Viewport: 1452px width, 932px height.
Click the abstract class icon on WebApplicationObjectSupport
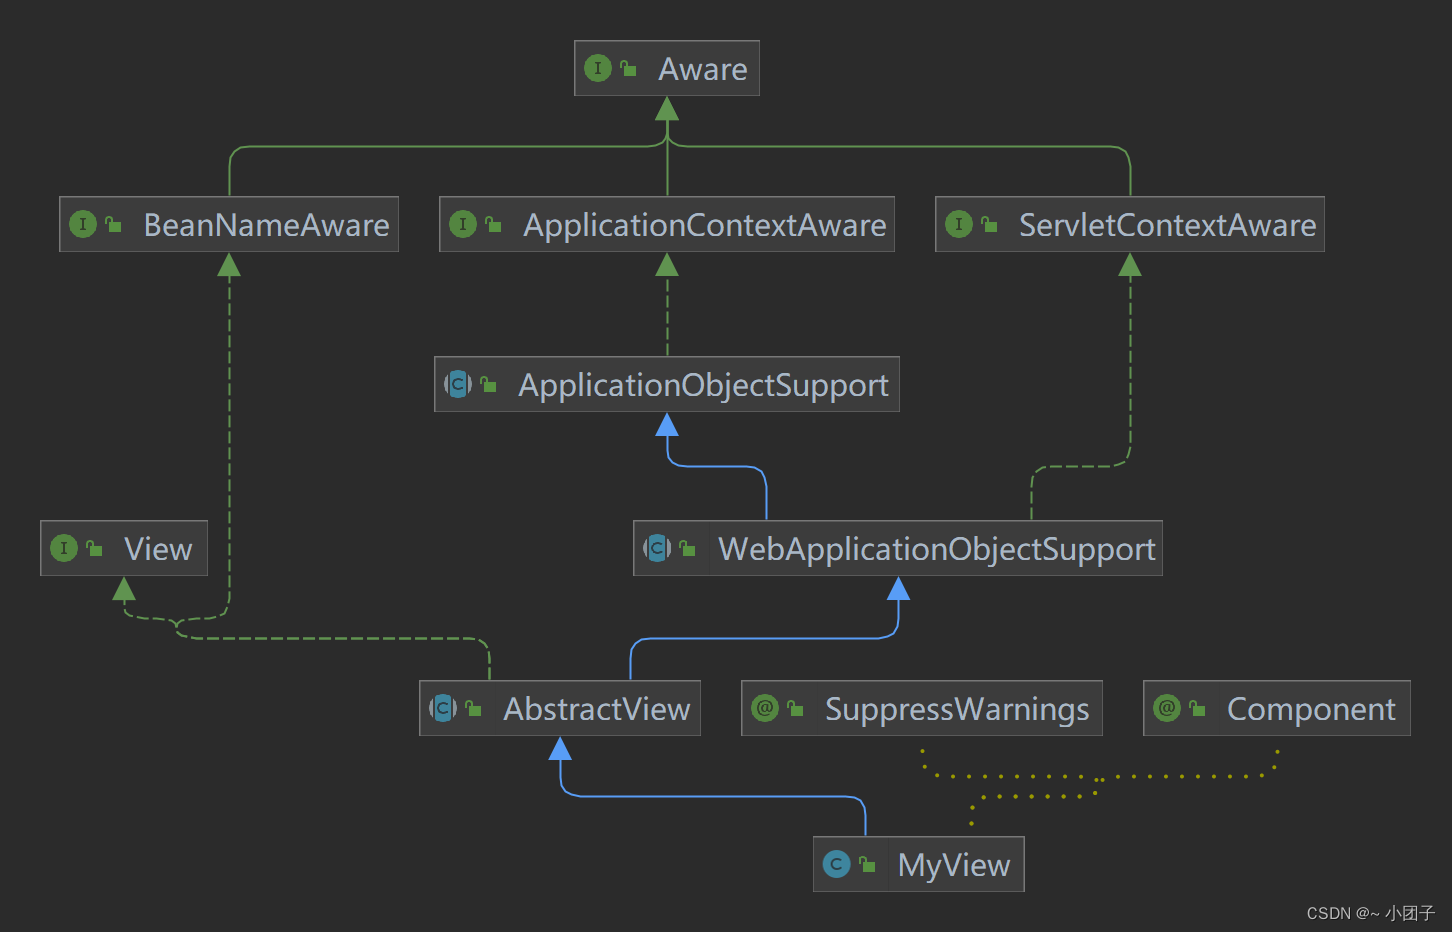657,548
